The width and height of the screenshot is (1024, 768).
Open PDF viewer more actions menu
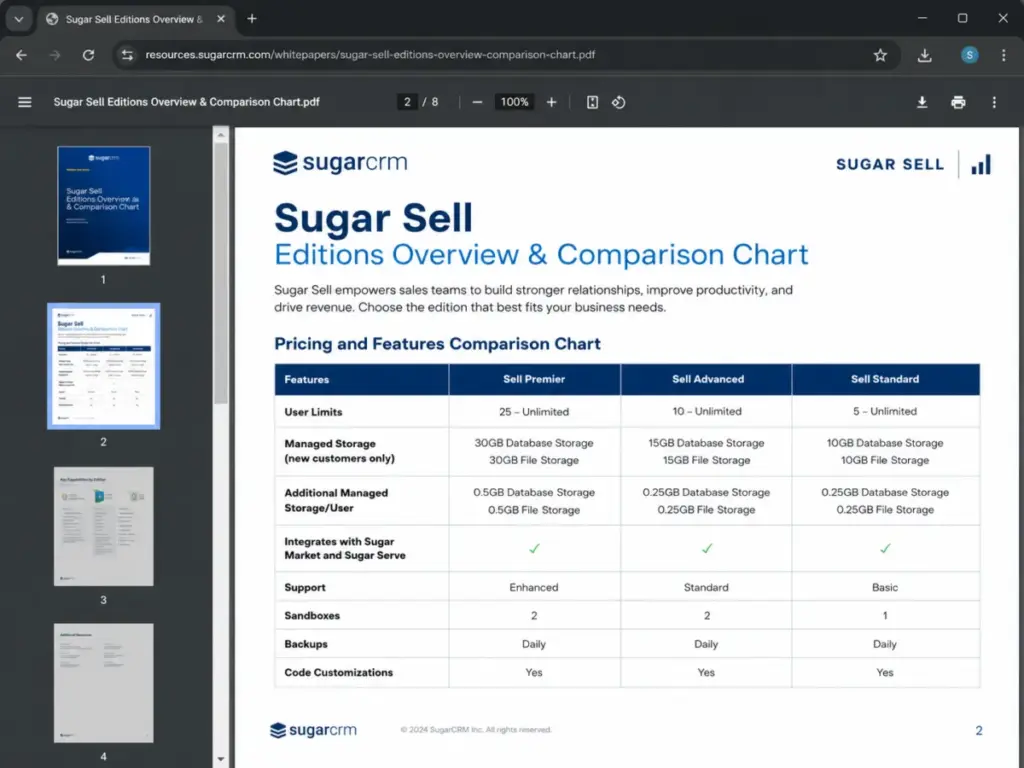click(994, 102)
